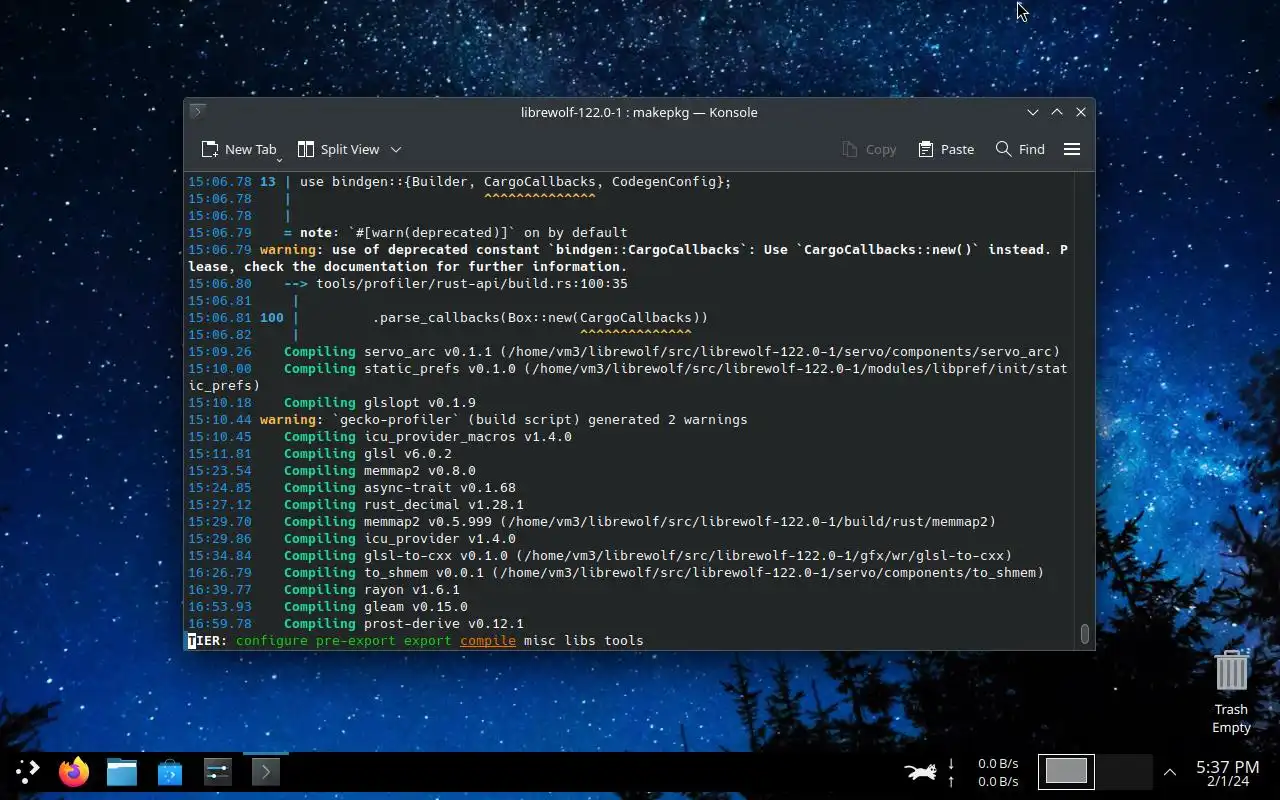
Task: Open the KDE application launcher
Action: pos(27,771)
